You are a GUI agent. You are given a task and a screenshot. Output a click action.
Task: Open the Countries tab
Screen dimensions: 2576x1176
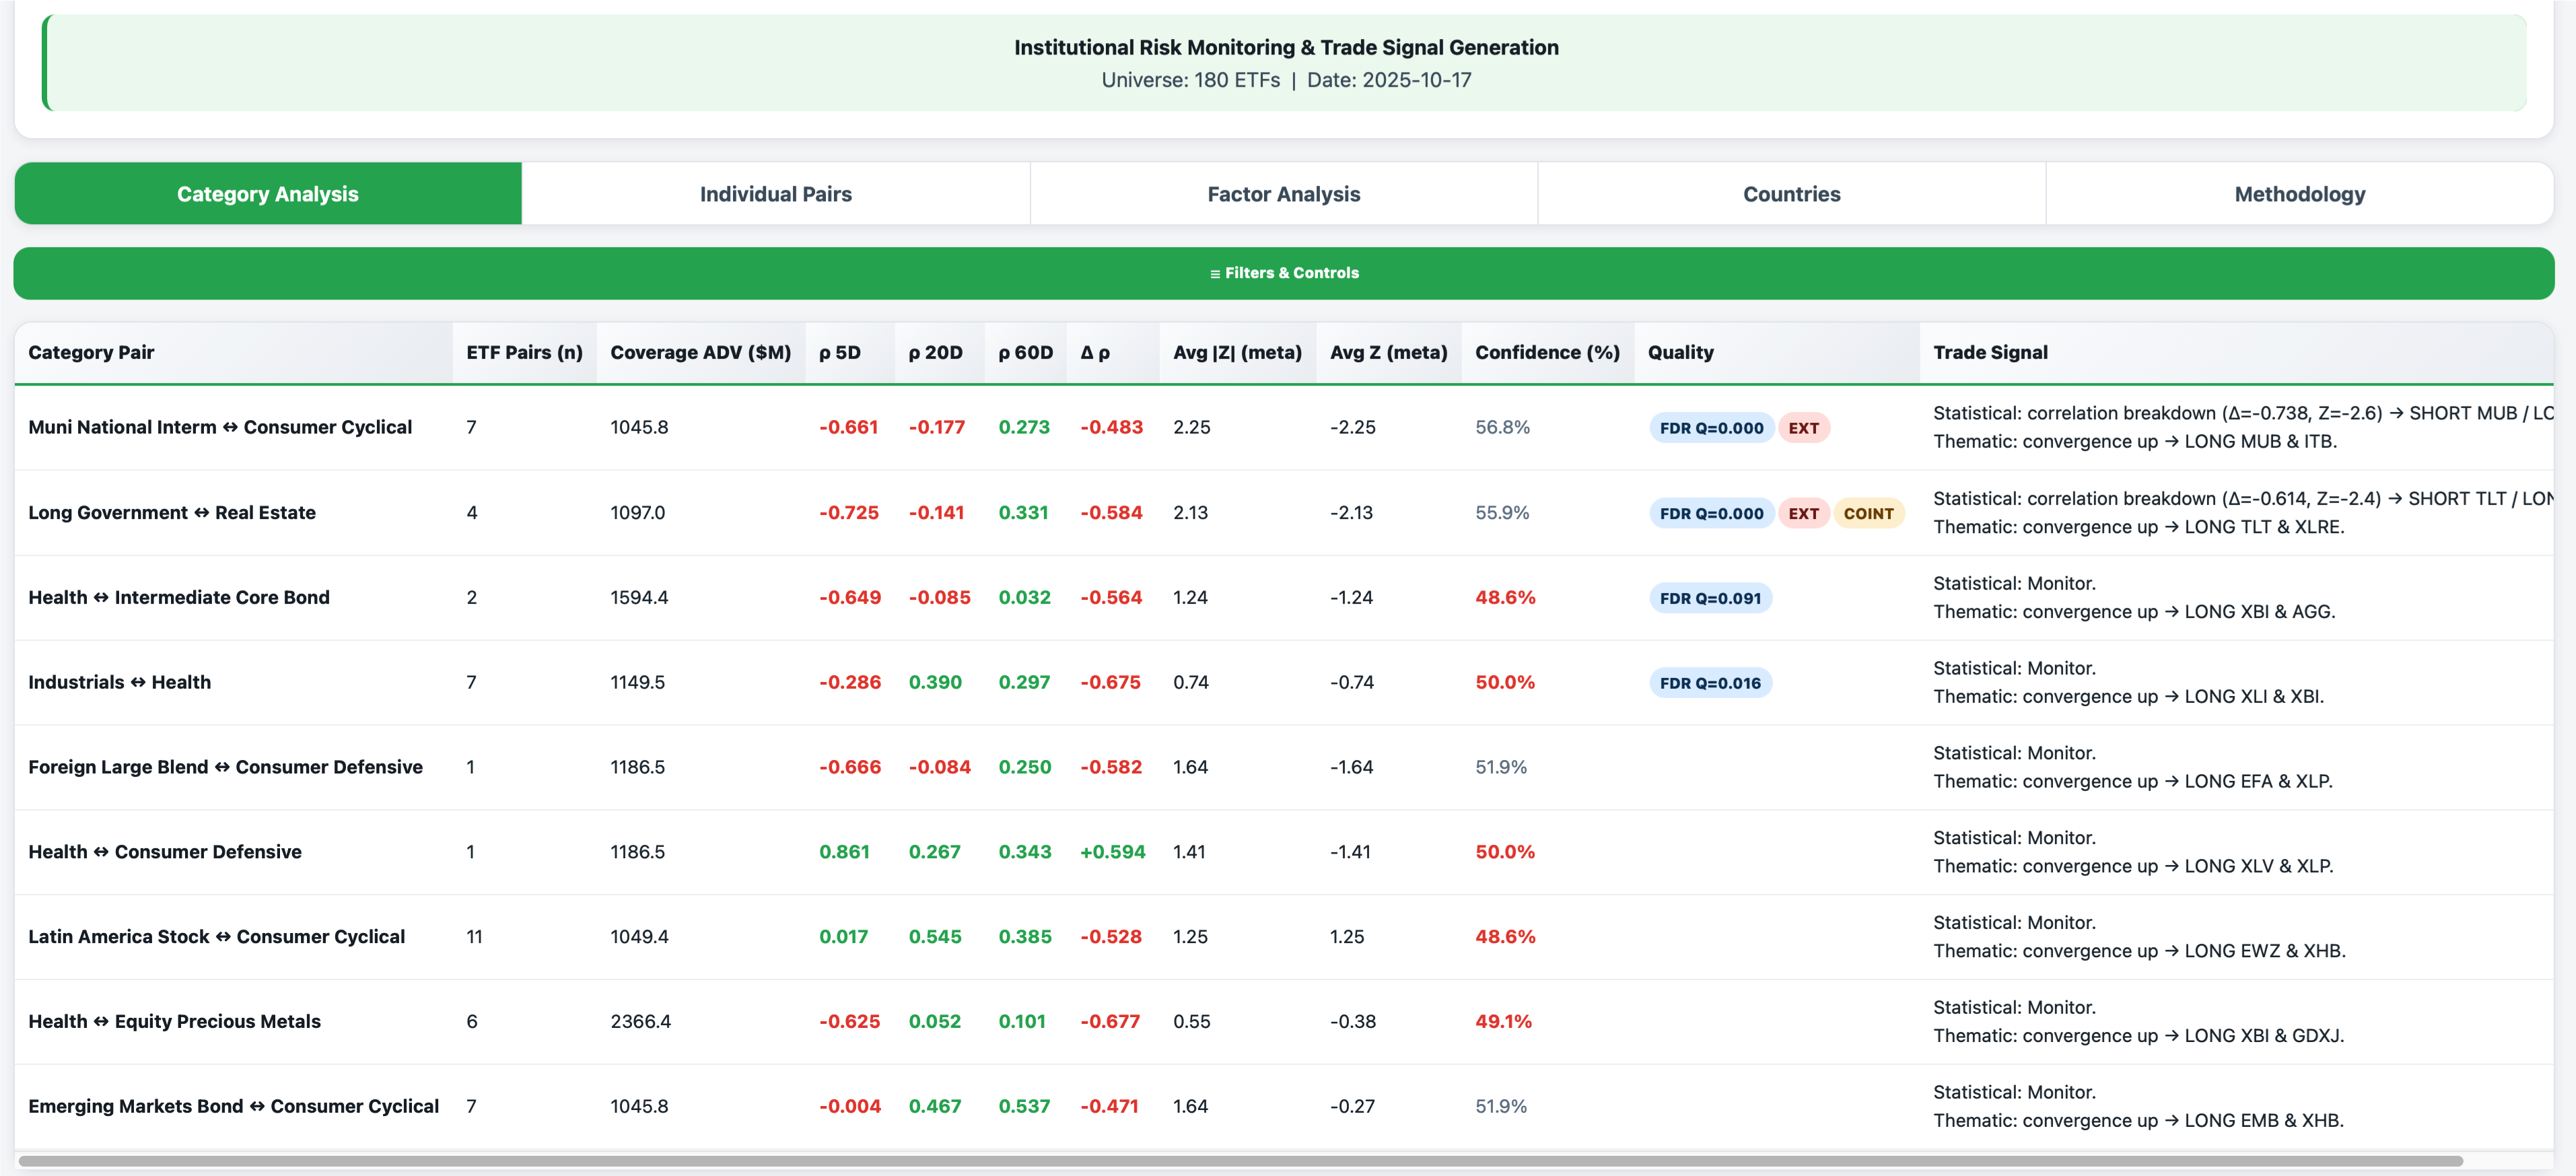pos(1791,194)
